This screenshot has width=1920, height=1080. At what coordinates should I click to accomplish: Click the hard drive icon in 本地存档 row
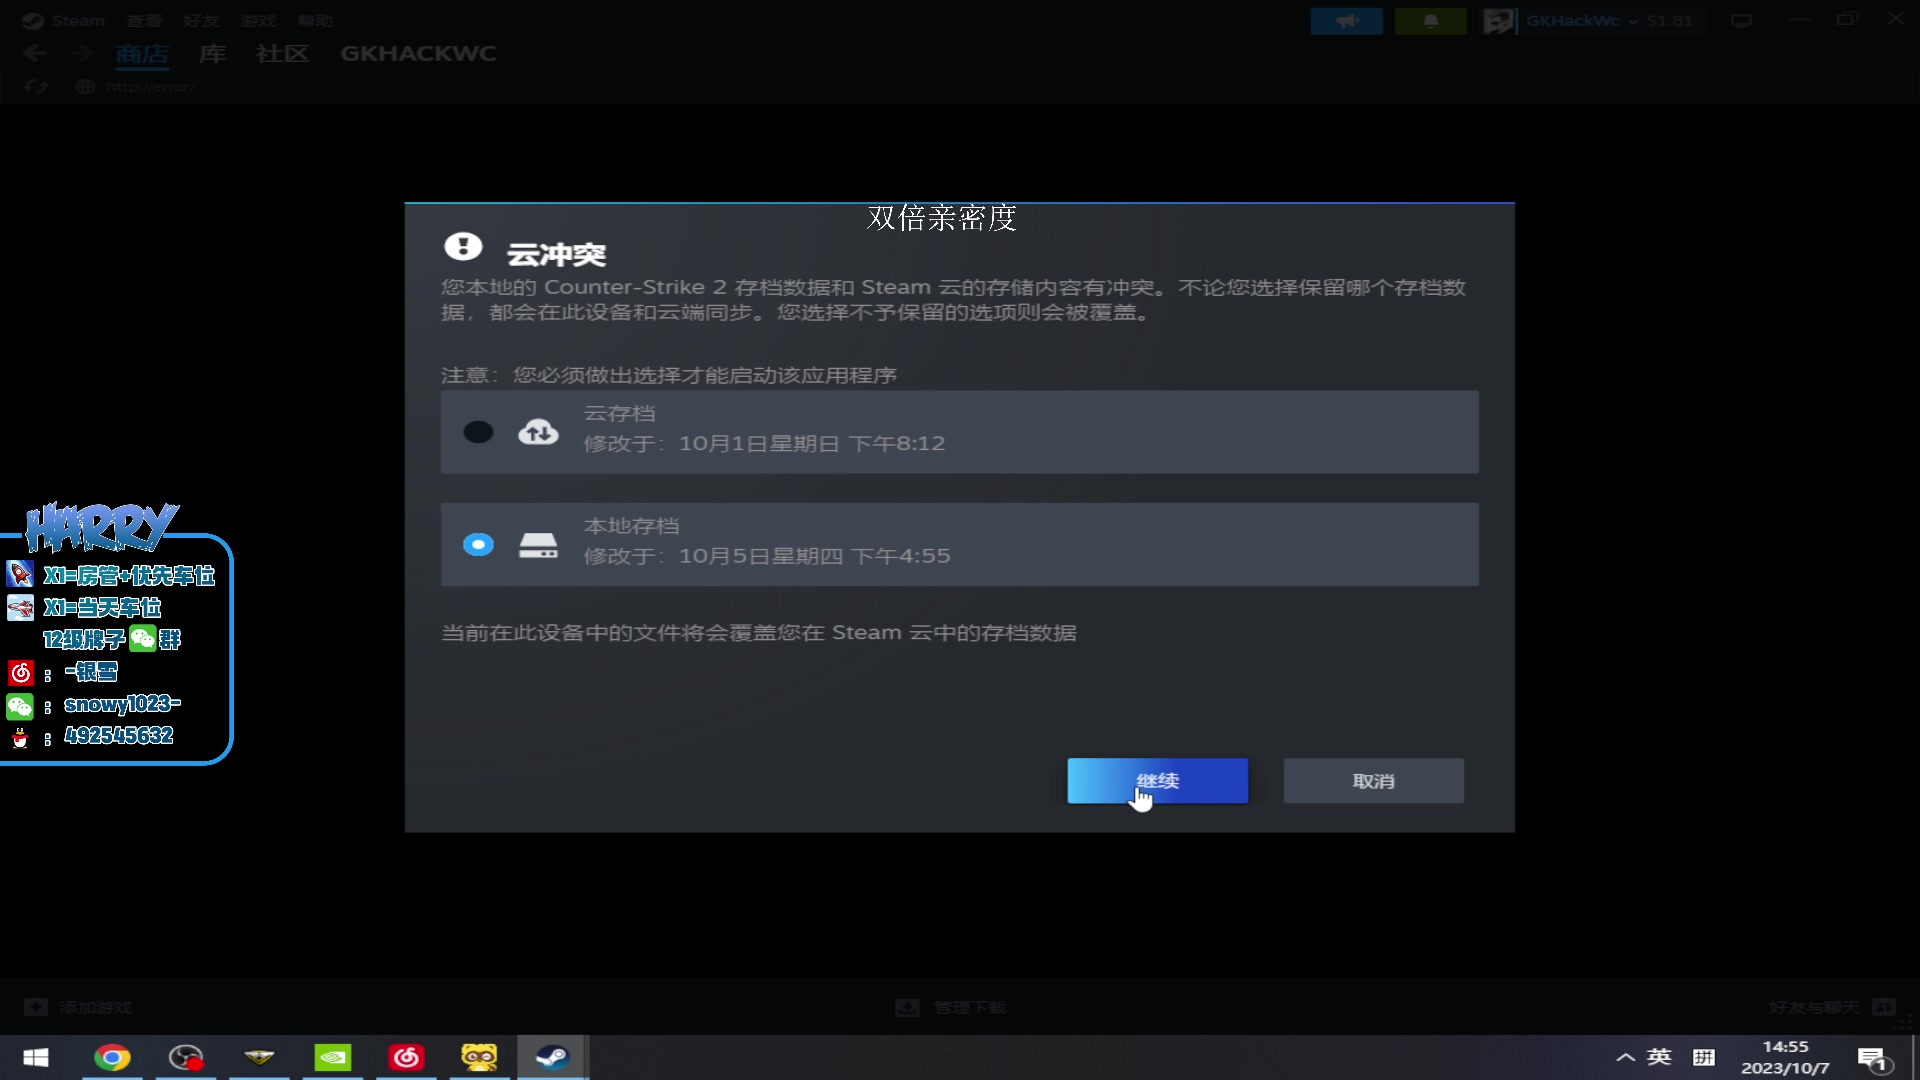click(x=538, y=545)
